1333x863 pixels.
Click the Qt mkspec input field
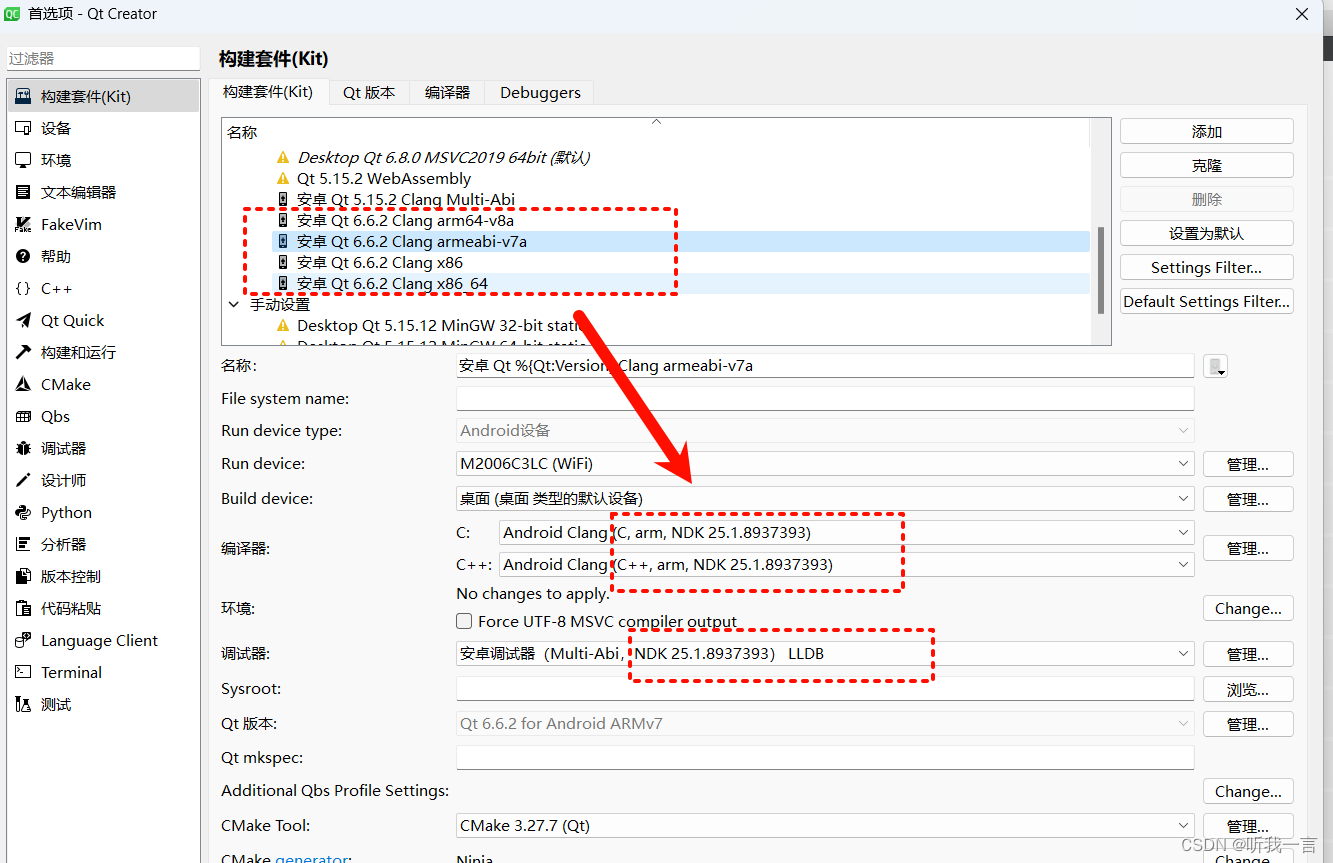click(825, 757)
